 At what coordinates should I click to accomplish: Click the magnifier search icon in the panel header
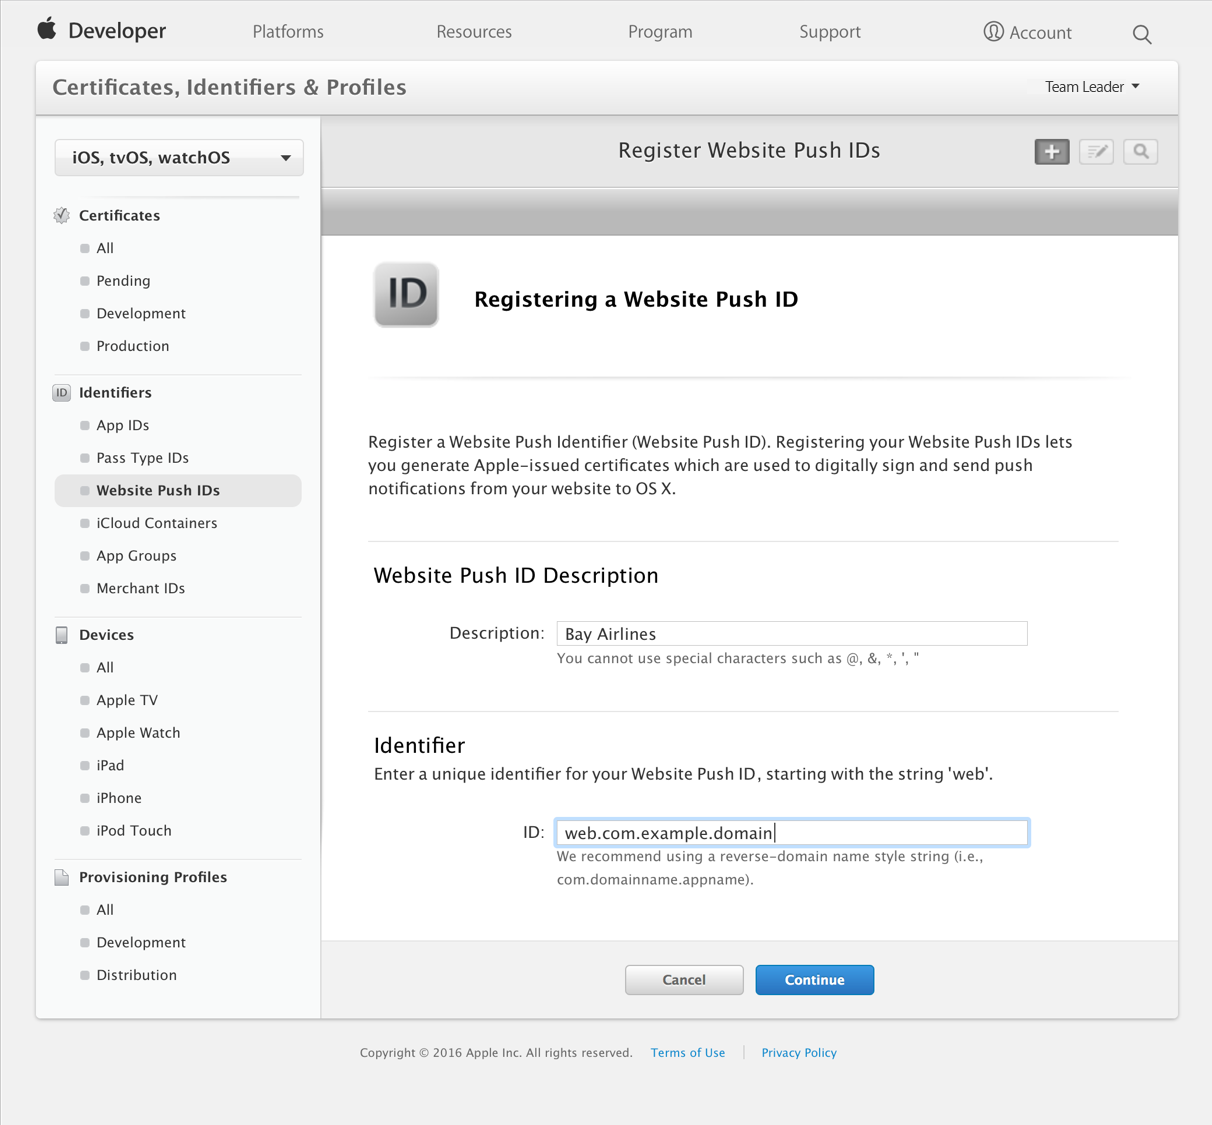click(x=1140, y=152)
